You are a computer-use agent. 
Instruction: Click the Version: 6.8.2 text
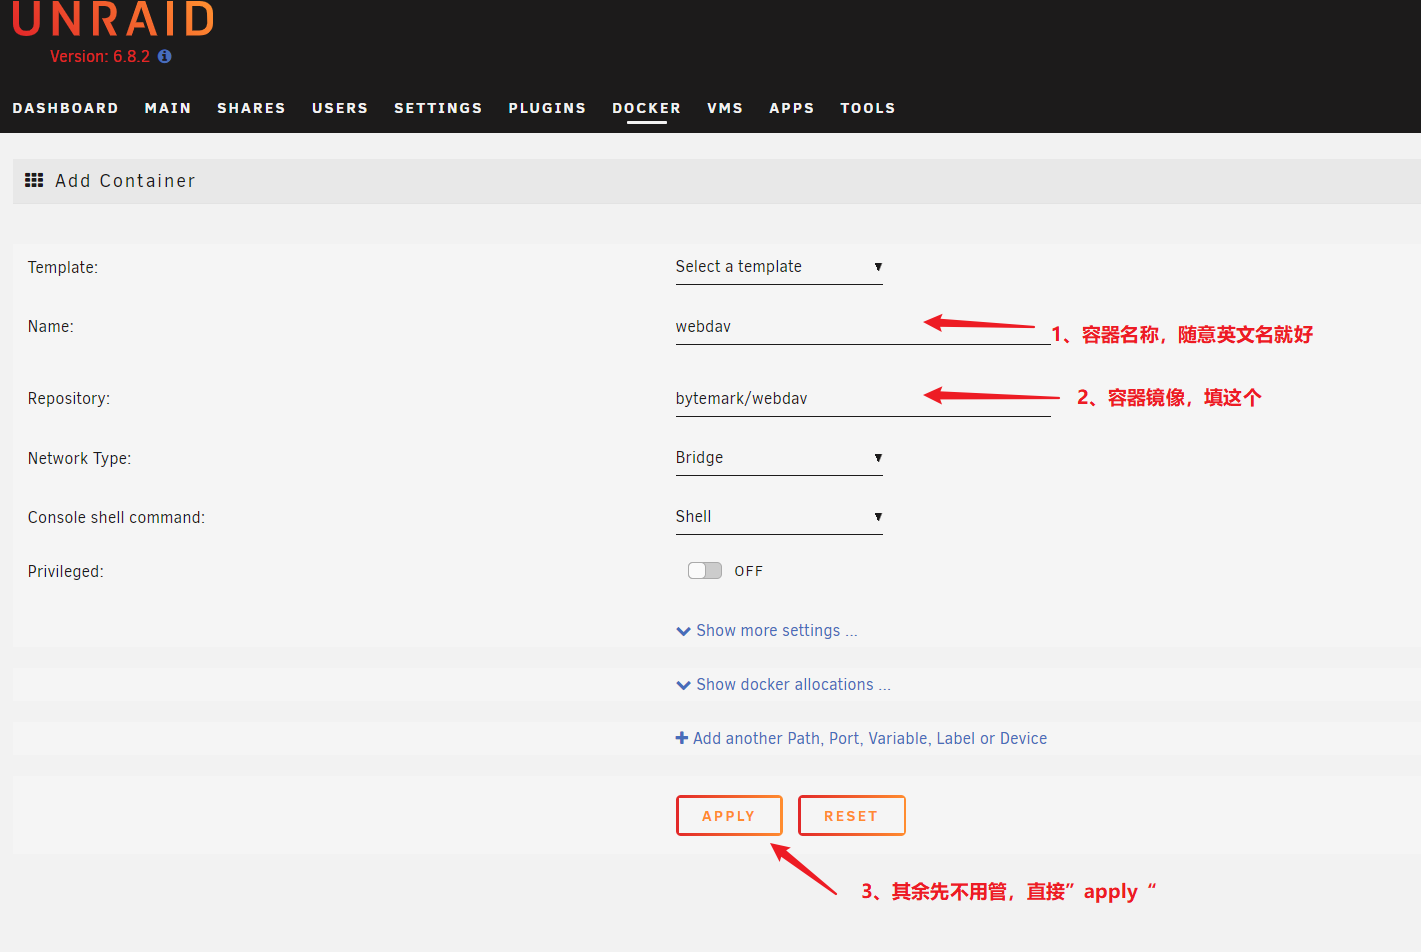(100, 57)
